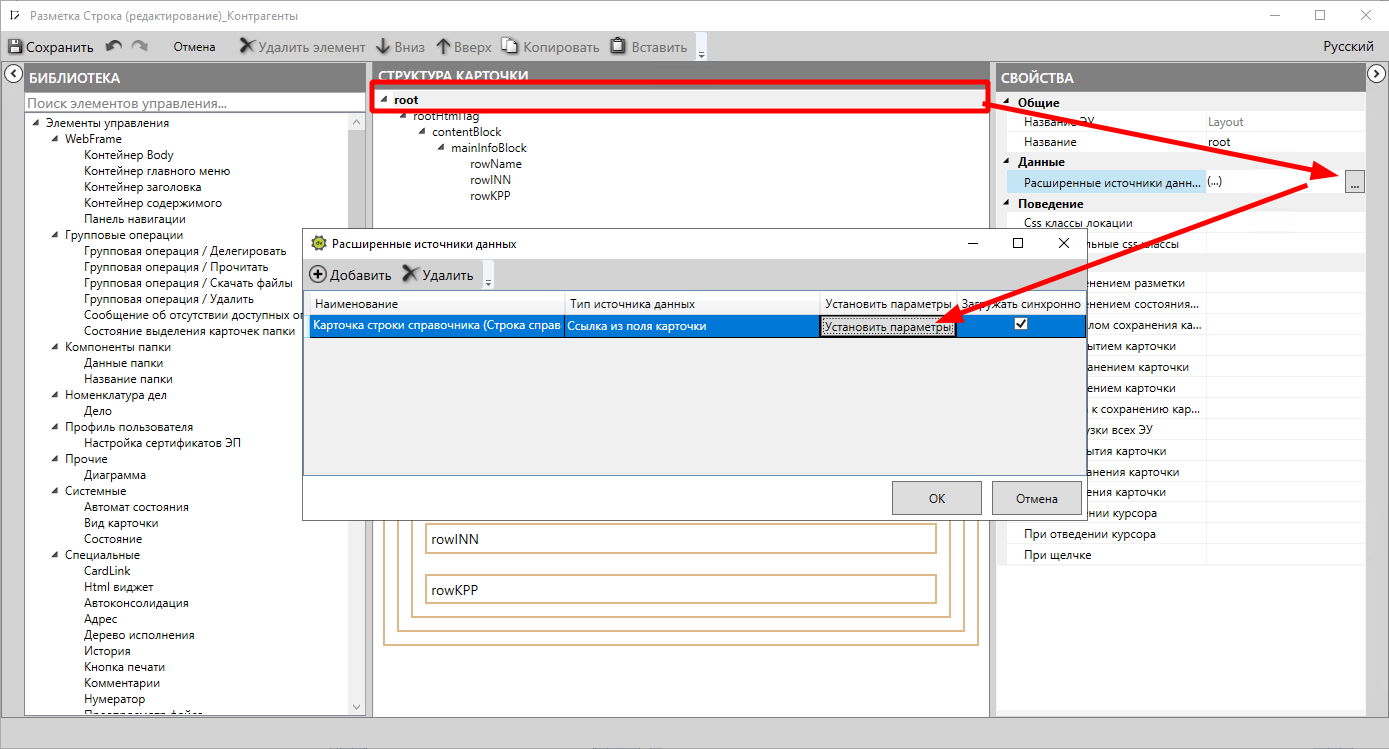
Task: Collapse Групповые операции tree group
Action: [55, 235]
